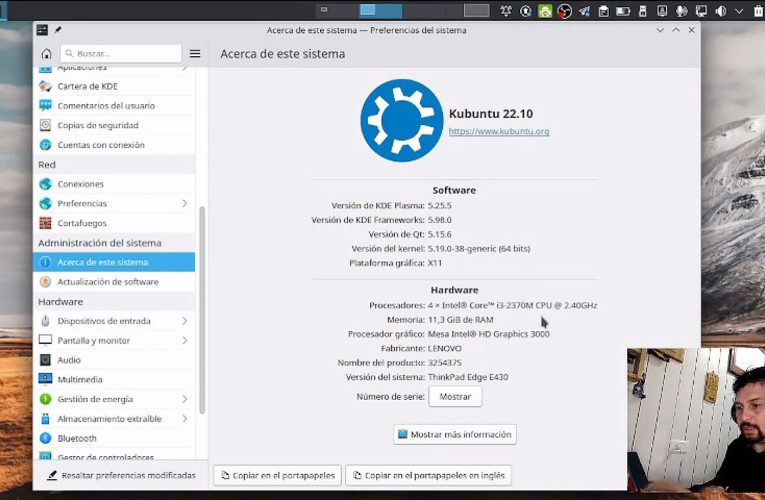Image resolution: width=765 pixels, height=500 pixels.
Task: Click Copiar en el portapapeles
Action: pos(277,475)
